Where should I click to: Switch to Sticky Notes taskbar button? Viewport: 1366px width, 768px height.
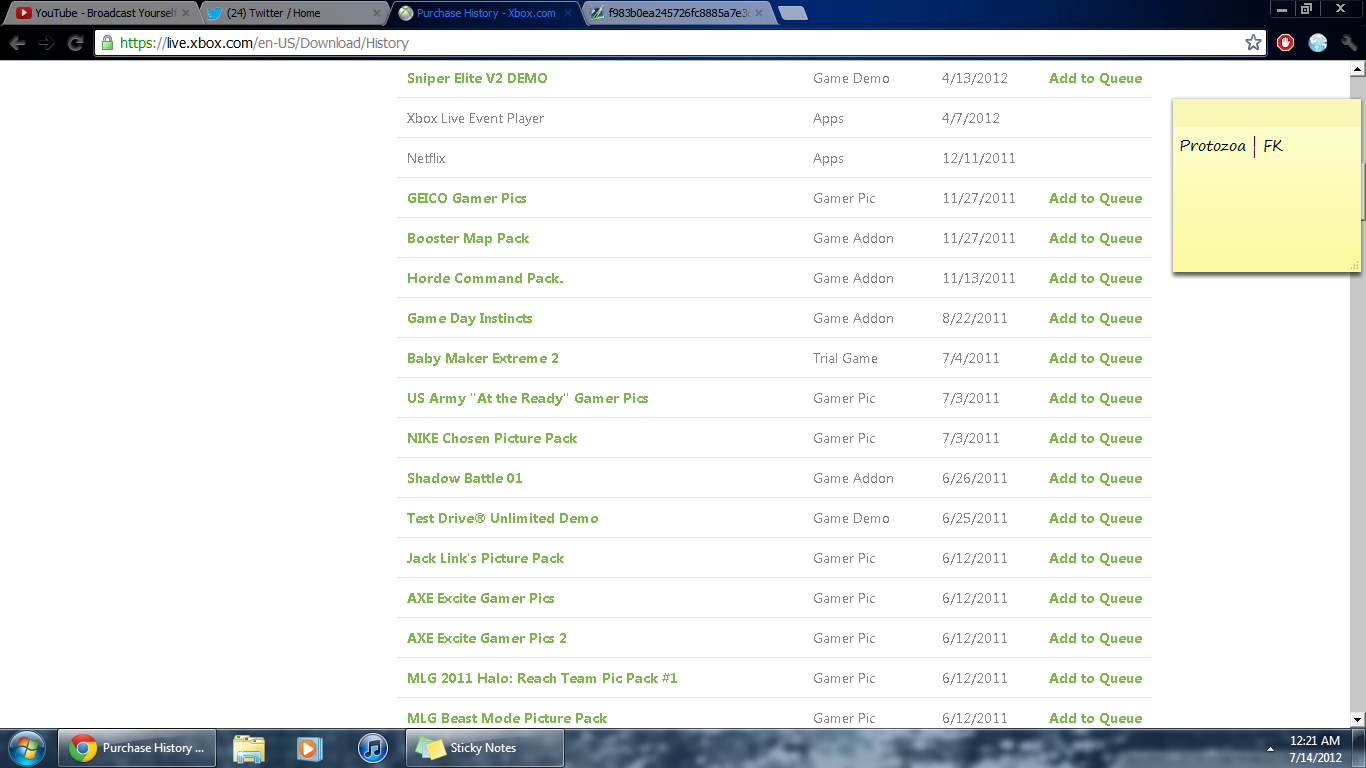click(x=484, y=748)
